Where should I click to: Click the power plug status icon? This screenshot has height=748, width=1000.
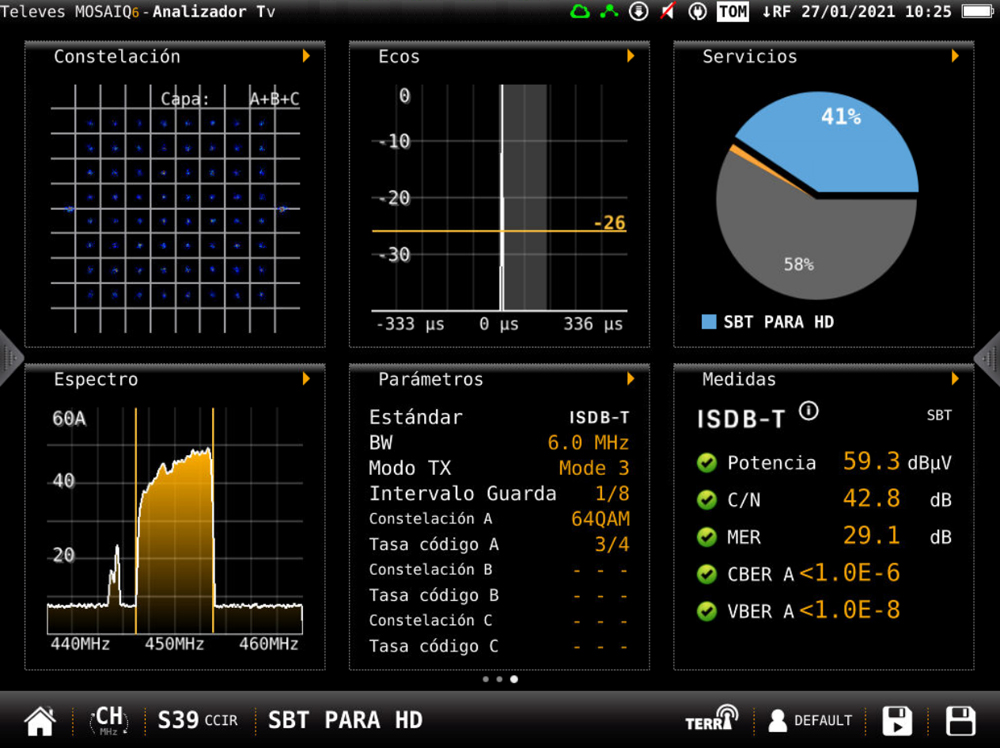697,11
